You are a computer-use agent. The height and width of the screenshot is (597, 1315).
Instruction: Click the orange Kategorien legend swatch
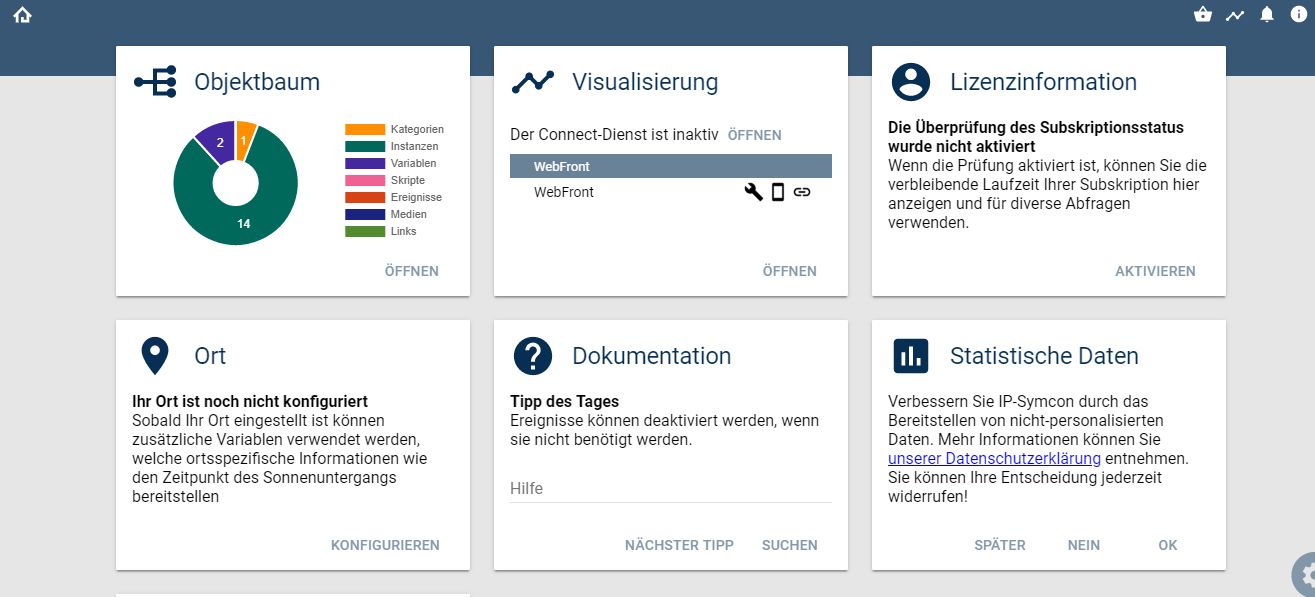coord(365,129)
